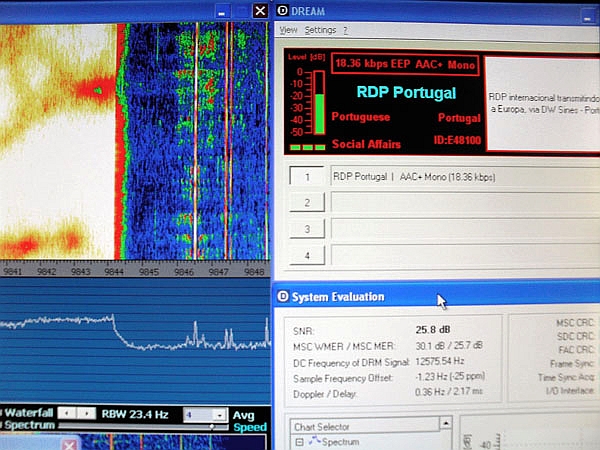The image size is (600, 450).
Task: Click the RDP Portugal station name display
Action: [406, 93]
